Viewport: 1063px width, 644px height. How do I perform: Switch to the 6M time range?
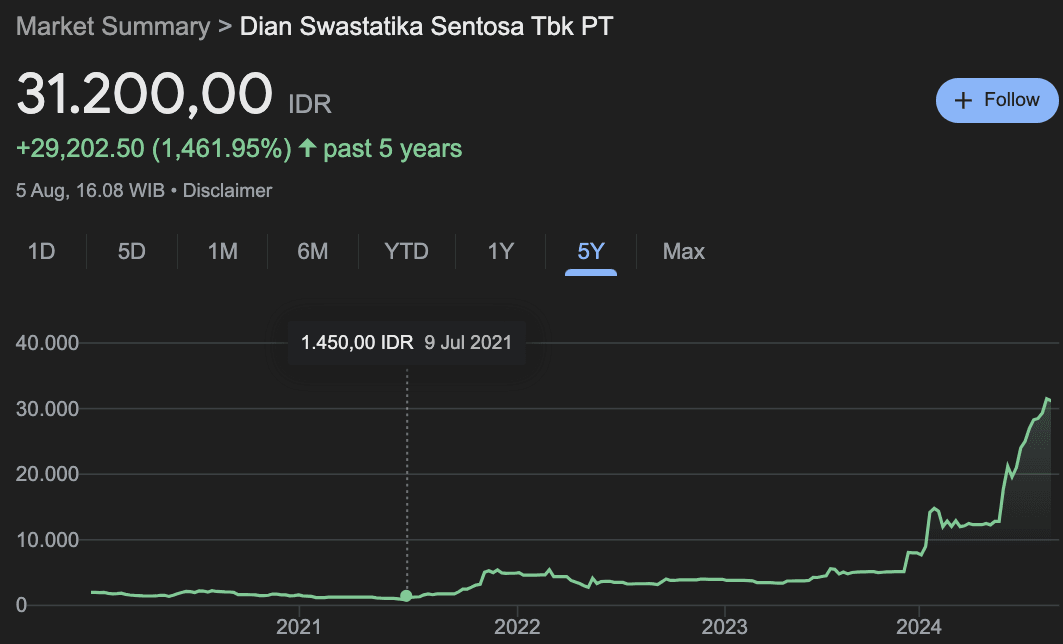click(x=311, y=252)
